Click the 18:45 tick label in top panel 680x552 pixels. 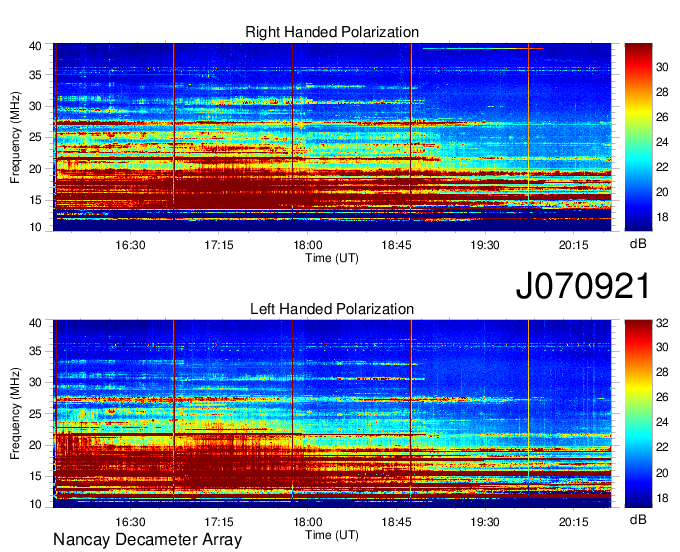click(396, 245)
